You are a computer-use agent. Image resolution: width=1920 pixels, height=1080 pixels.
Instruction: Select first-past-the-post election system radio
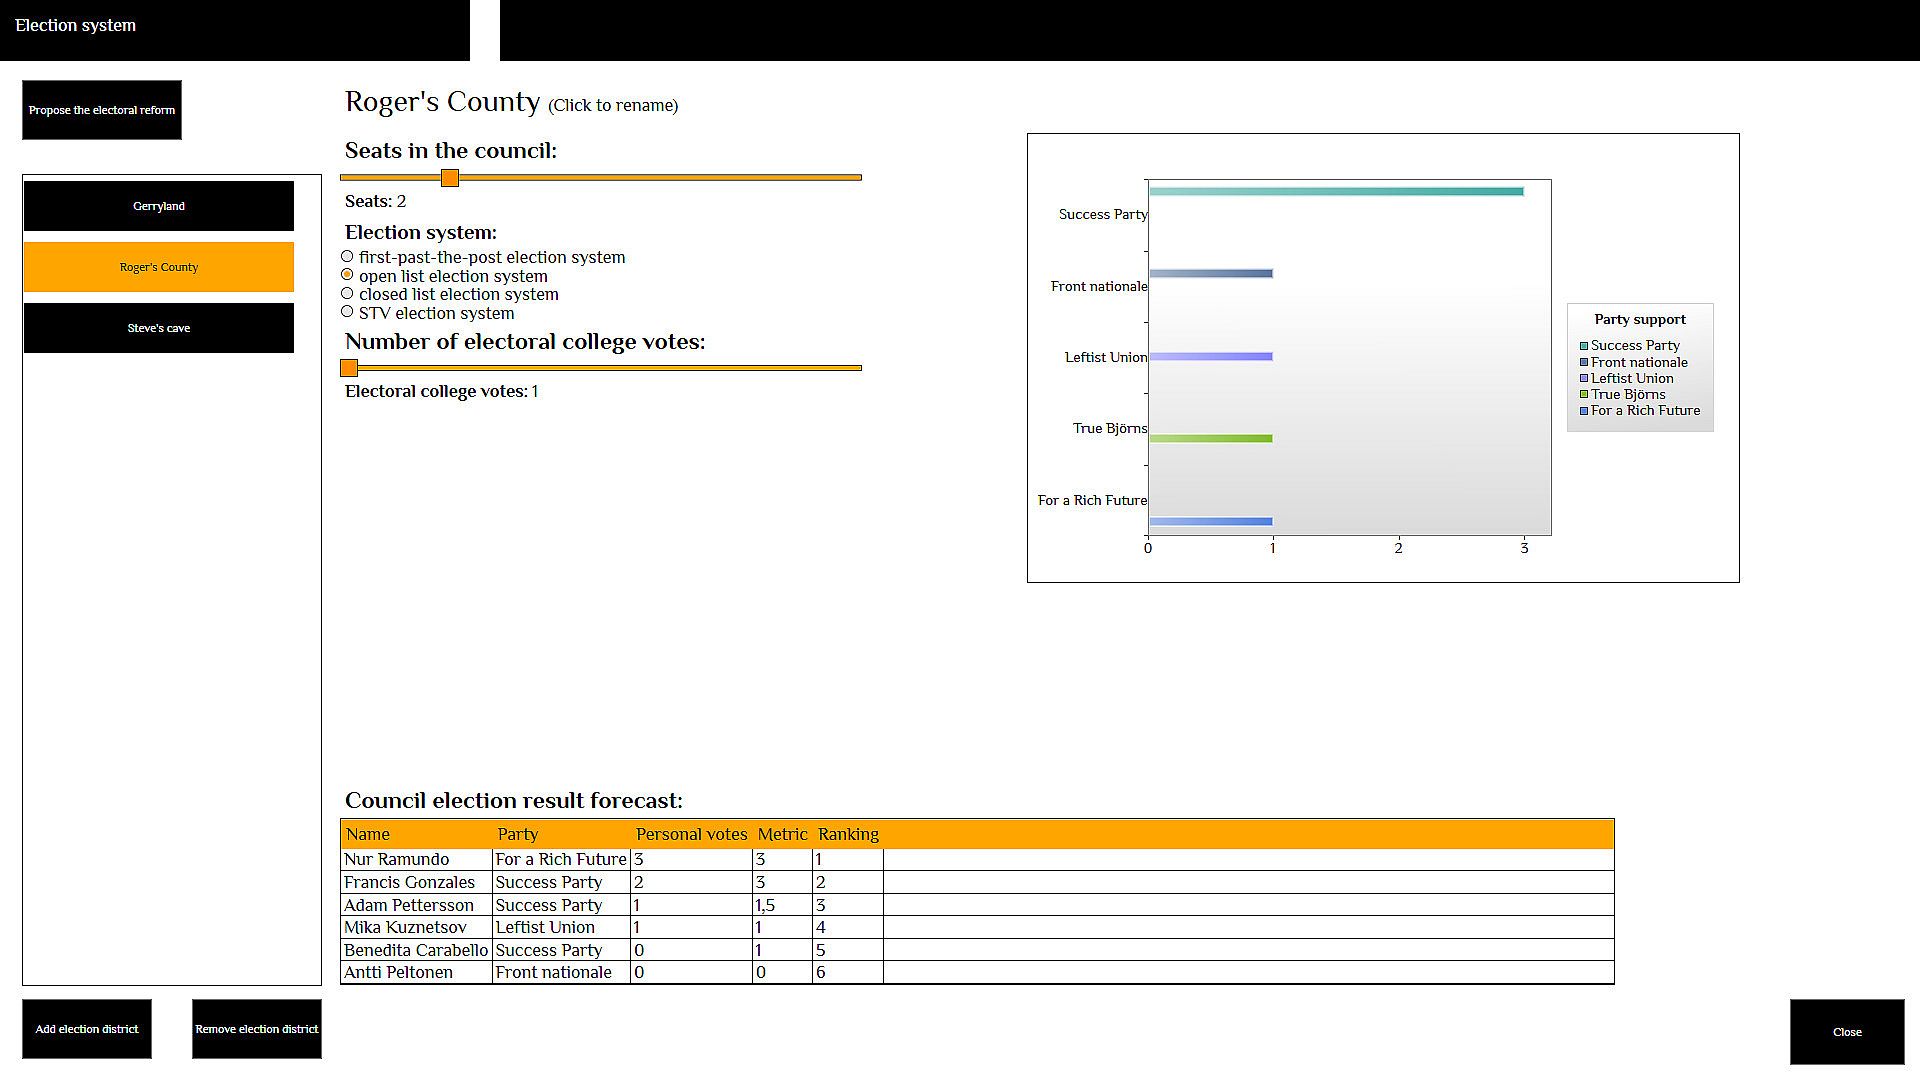[347, 257]
